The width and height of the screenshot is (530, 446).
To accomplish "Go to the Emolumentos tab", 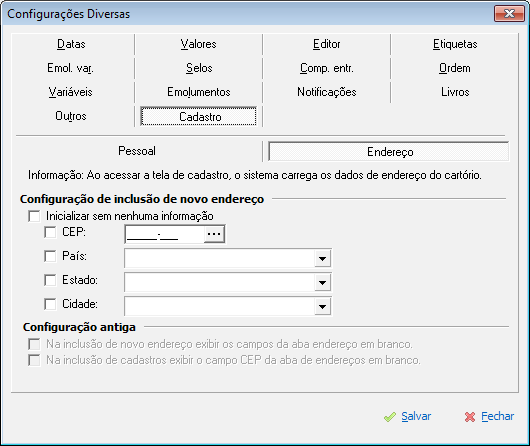I will click(x=199, y=92).
